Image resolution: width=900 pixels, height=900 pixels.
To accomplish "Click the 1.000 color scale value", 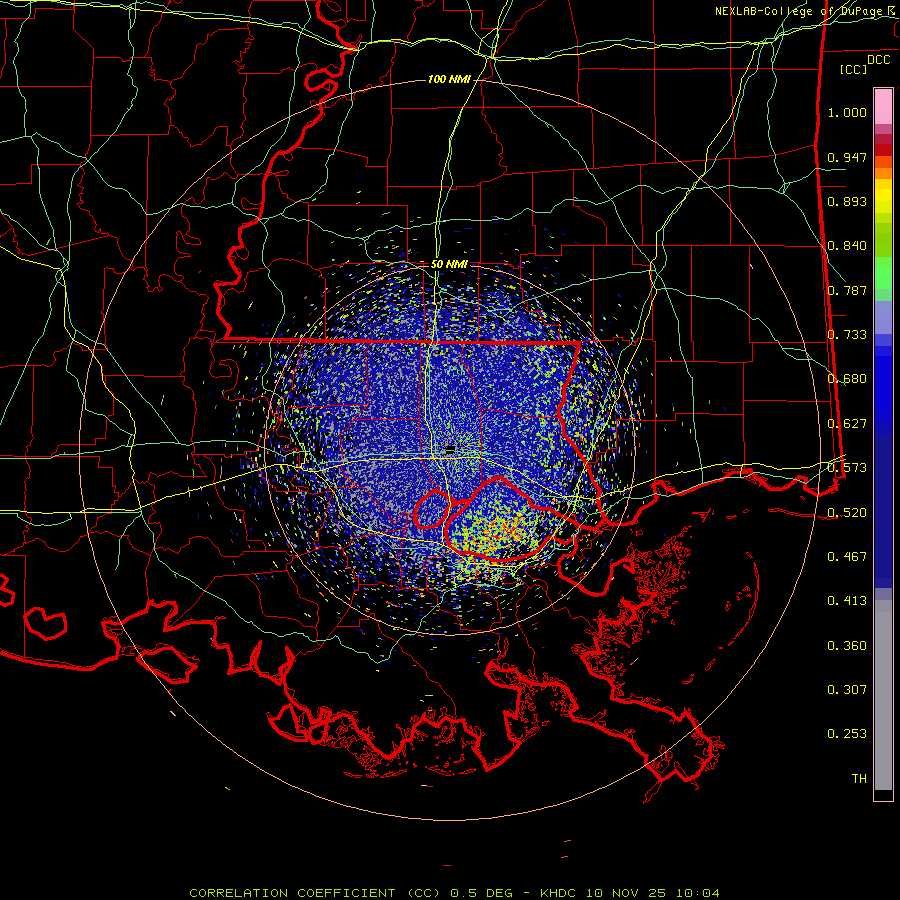I will (x=847, y=112).
